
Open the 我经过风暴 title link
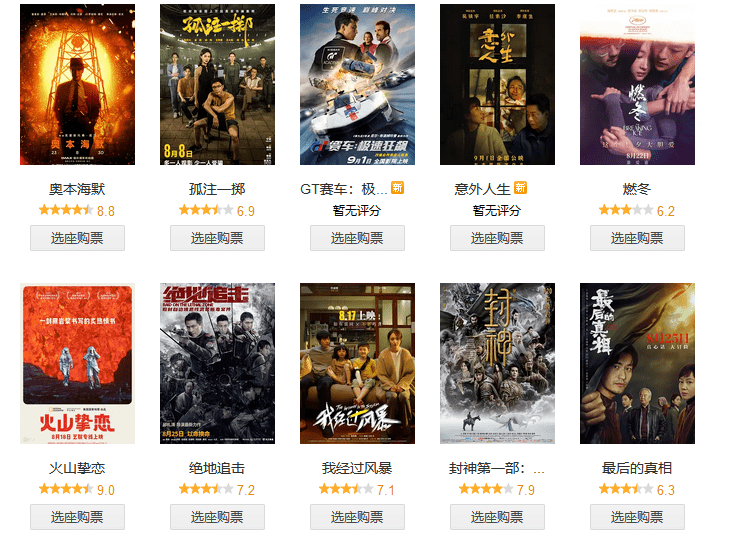pos(357,468)
